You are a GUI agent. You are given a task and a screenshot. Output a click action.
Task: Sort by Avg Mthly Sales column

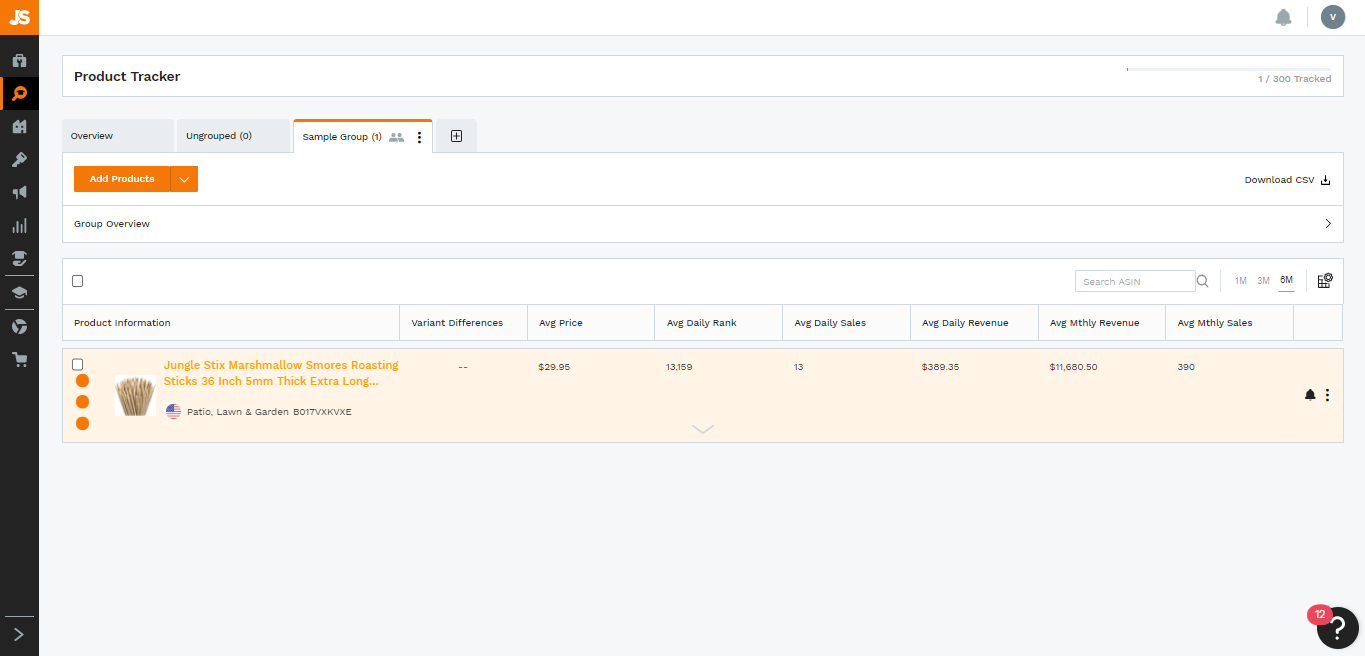[x=1230, y=323]
